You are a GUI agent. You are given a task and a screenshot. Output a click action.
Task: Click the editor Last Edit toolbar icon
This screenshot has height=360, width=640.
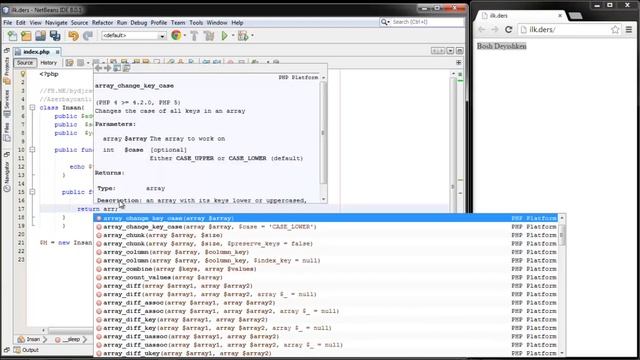(x=69, y=62)
